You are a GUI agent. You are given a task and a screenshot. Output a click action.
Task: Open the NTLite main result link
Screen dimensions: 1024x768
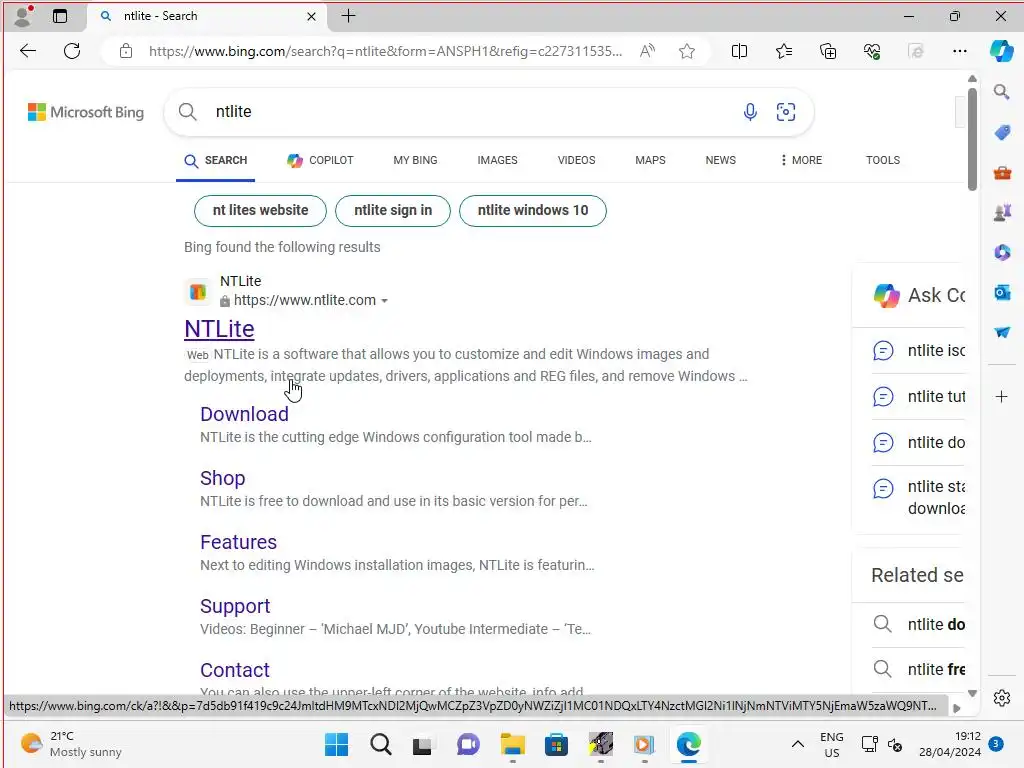[x=219, y=329]
